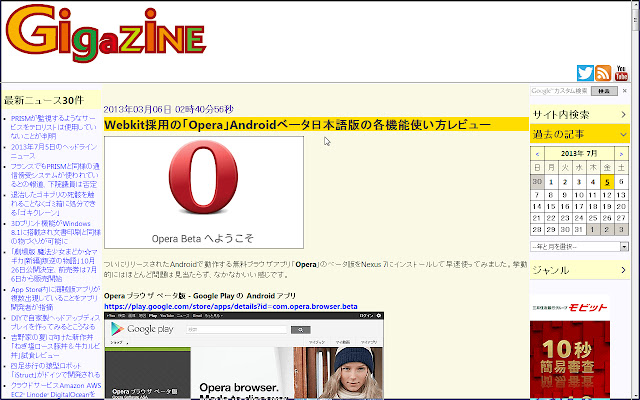
Task: Open the Webkit Opera Android article headline
Action: (297, 124)
